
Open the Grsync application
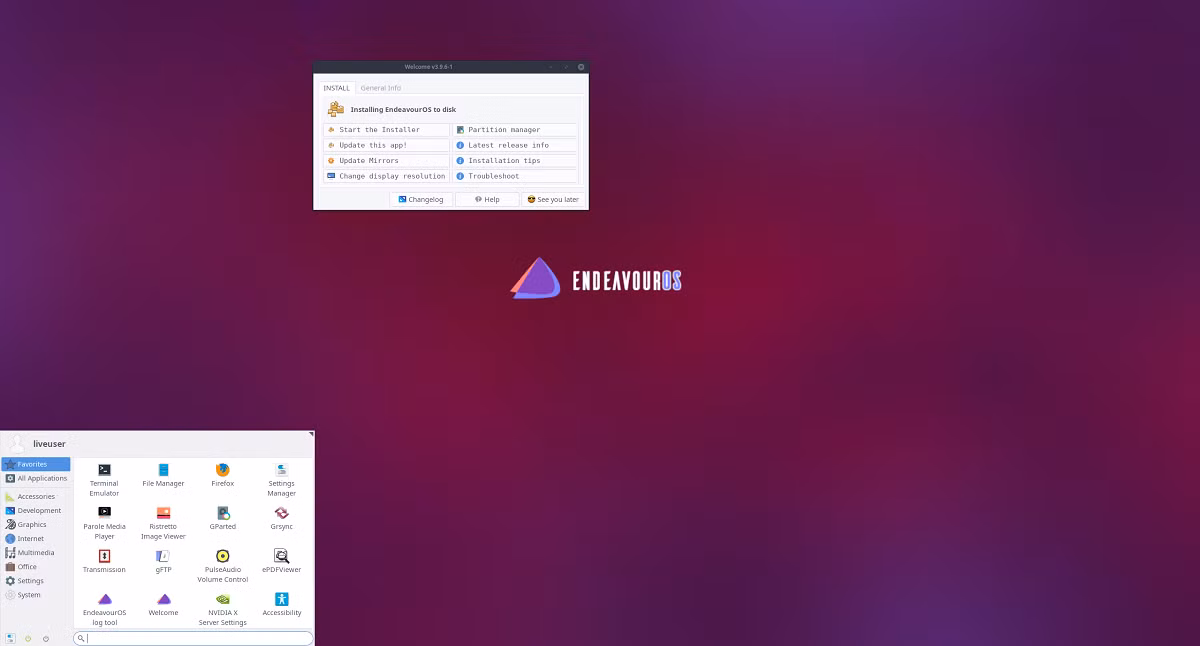click(281, 518)
